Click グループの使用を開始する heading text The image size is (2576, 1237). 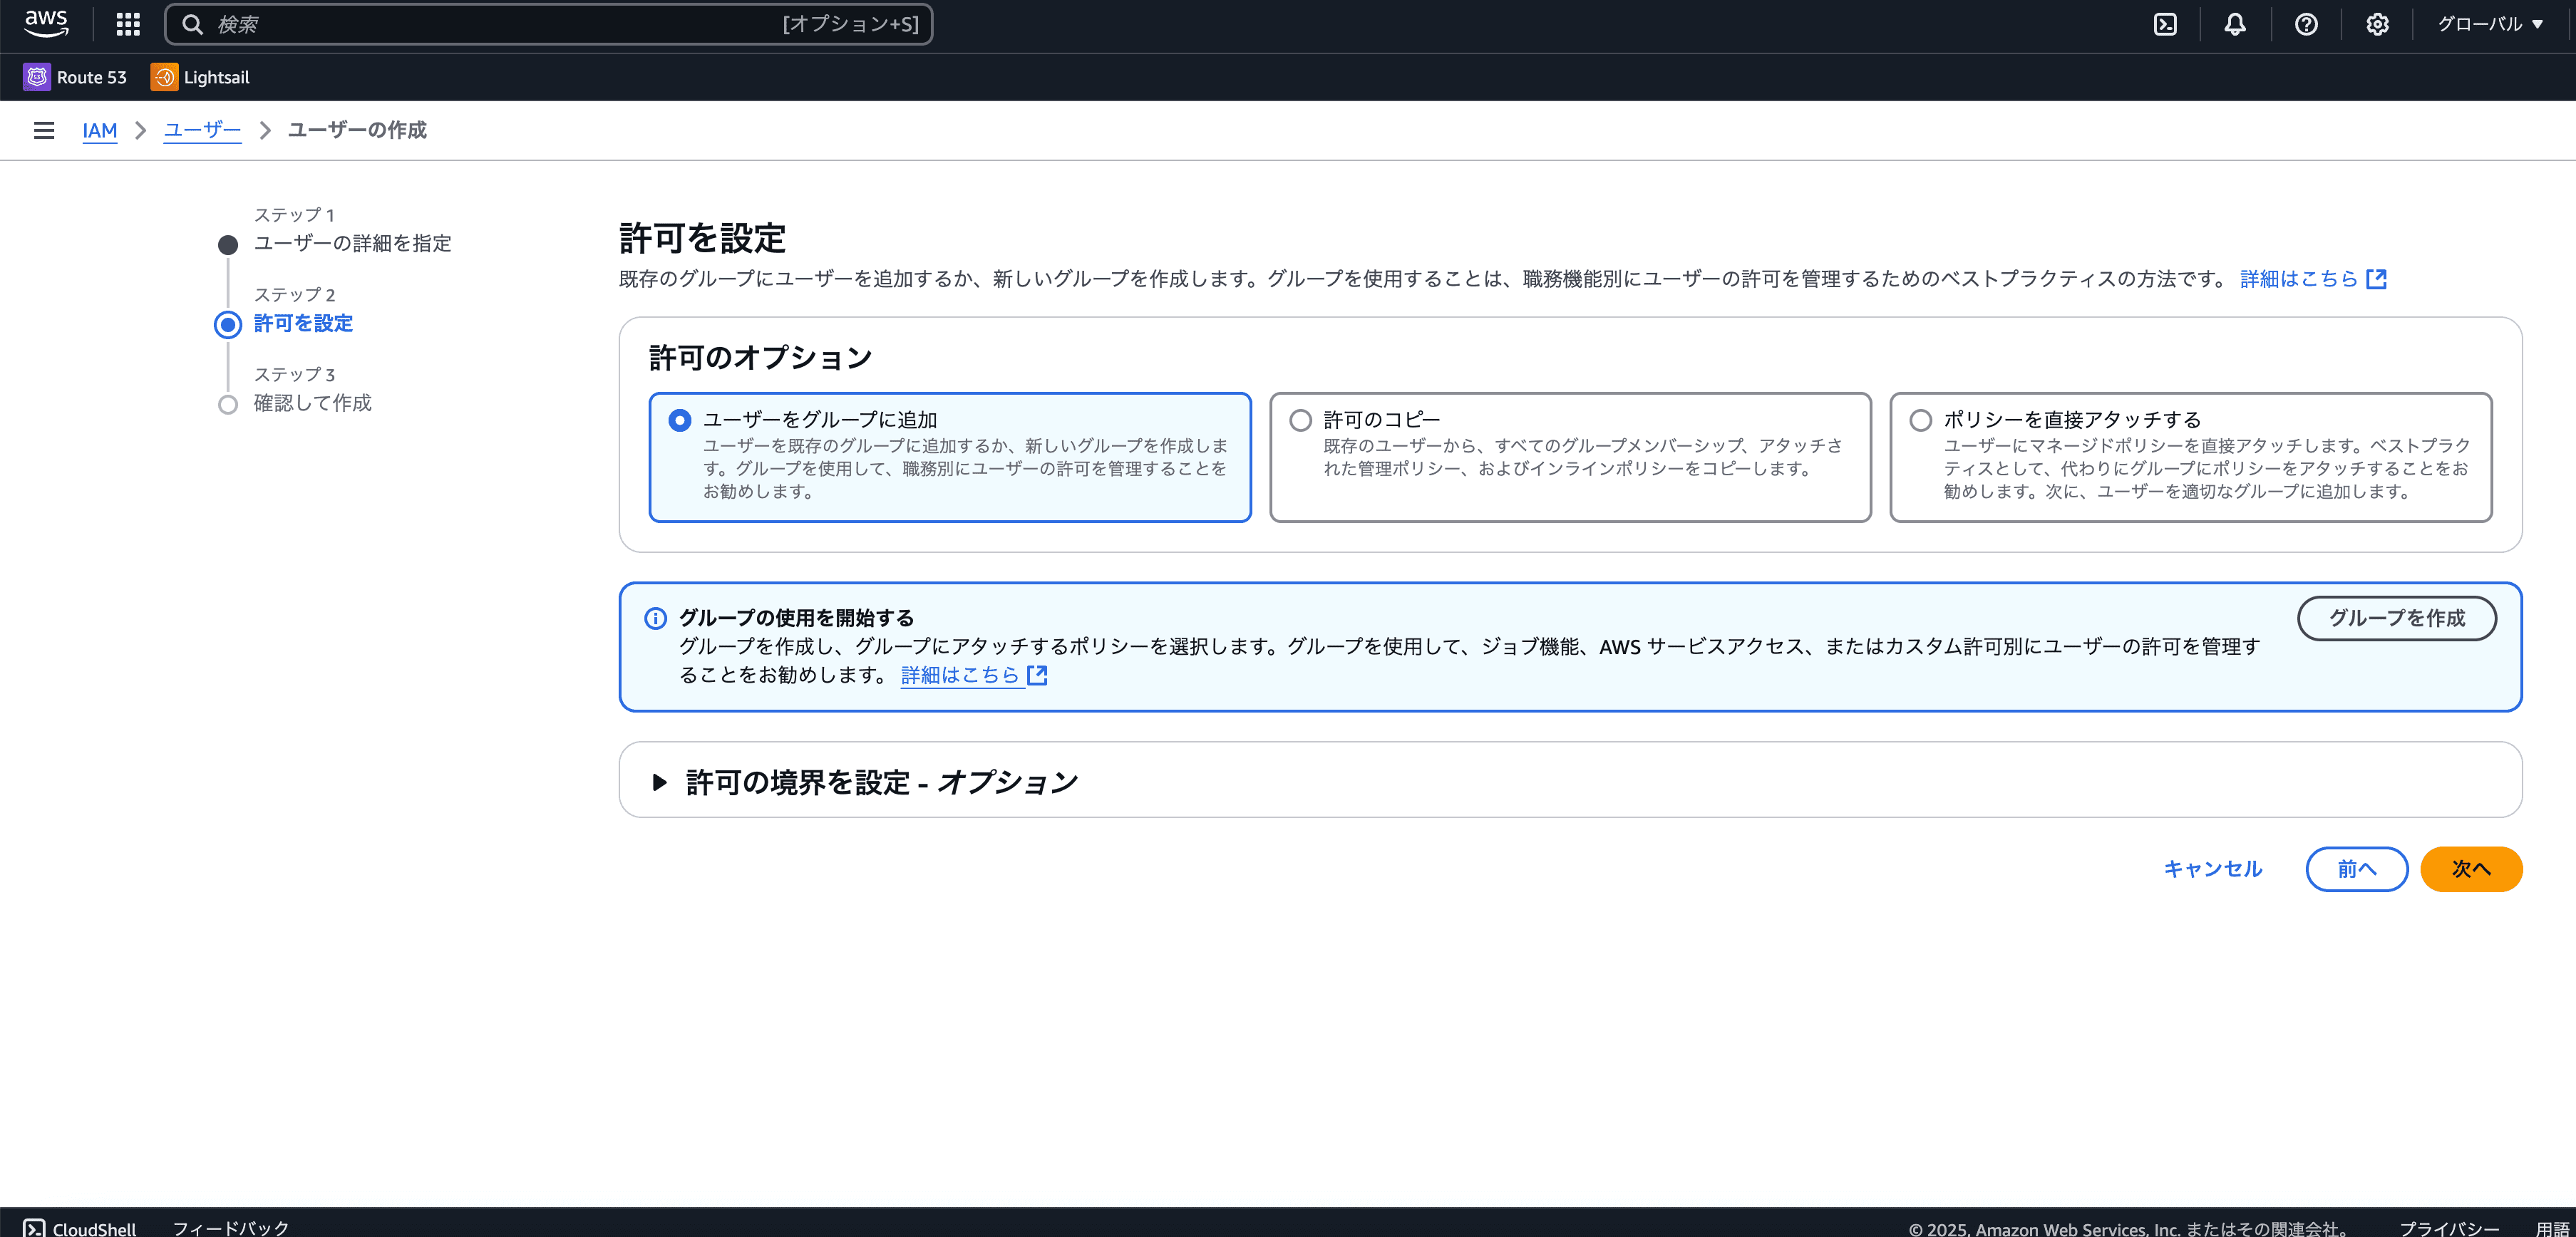[x=796, y=618]
